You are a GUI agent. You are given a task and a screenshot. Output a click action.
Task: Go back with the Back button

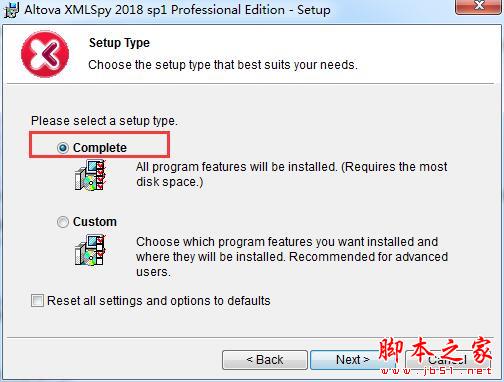[265, 360]
